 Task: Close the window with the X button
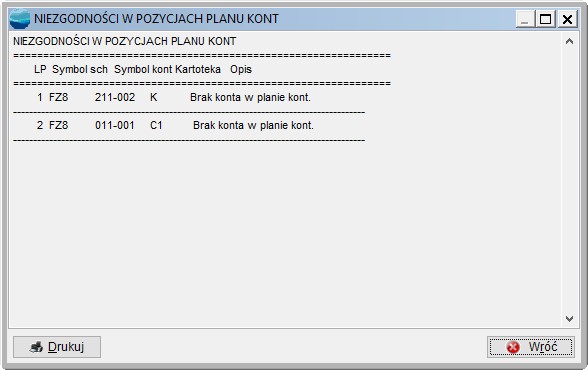coord(567,19)
